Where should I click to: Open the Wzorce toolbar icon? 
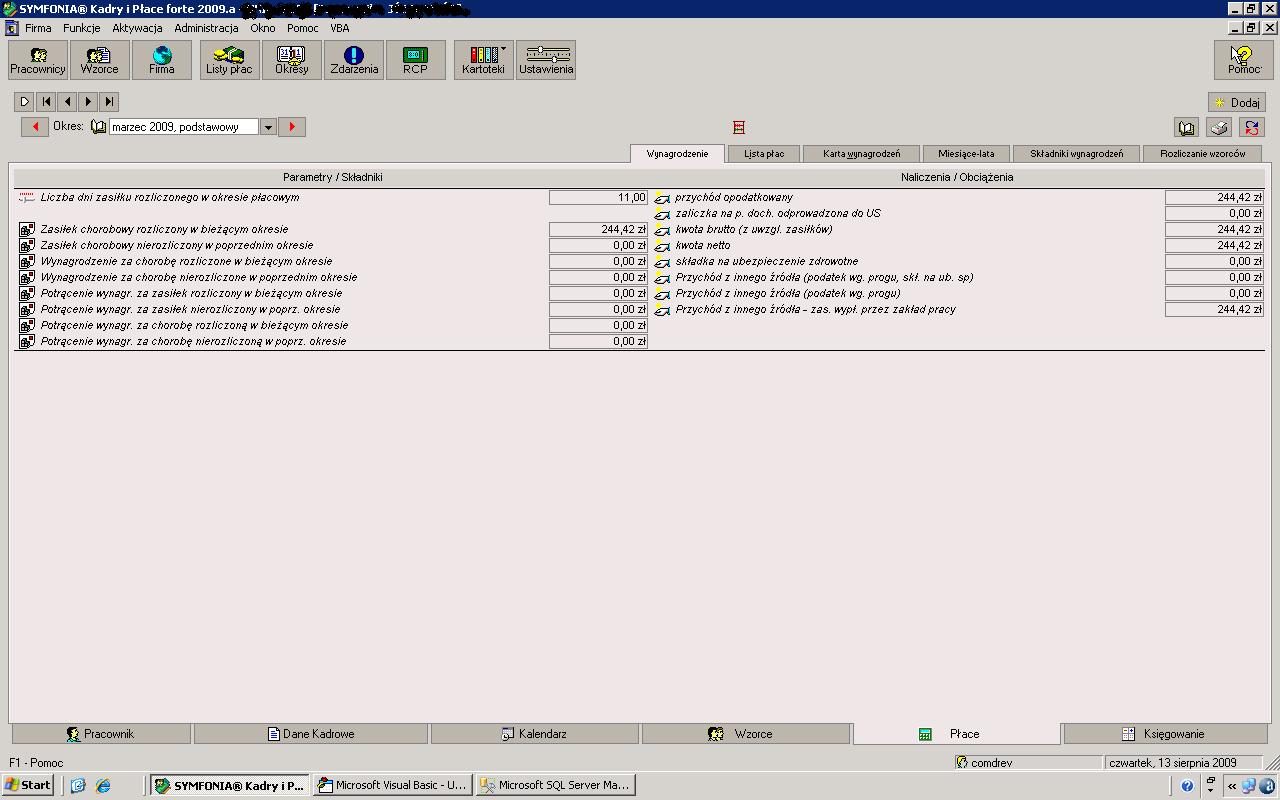point(99,60)
